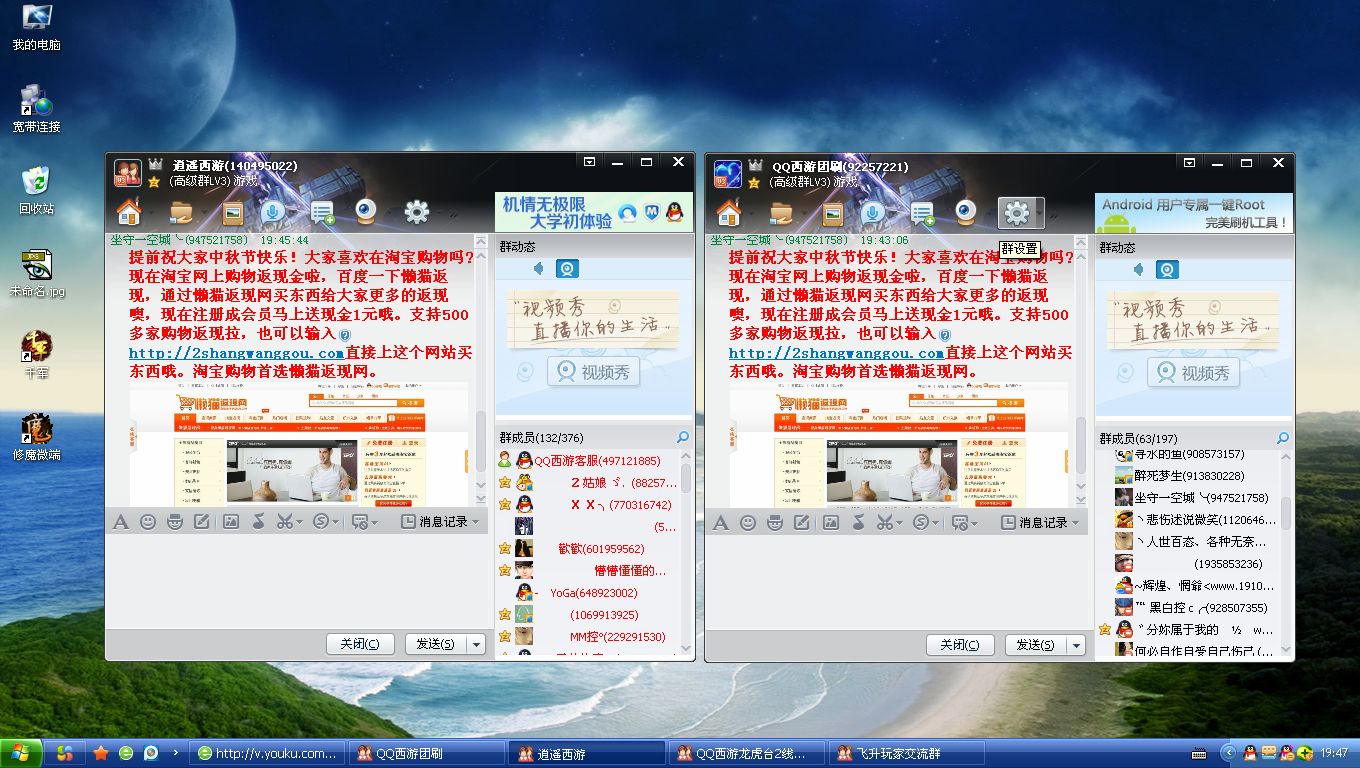Screen dimensions: 1360x768
Task: Click the webcam video icon in 逍遥西游 toolbar
Action: (x=366, y=211)
